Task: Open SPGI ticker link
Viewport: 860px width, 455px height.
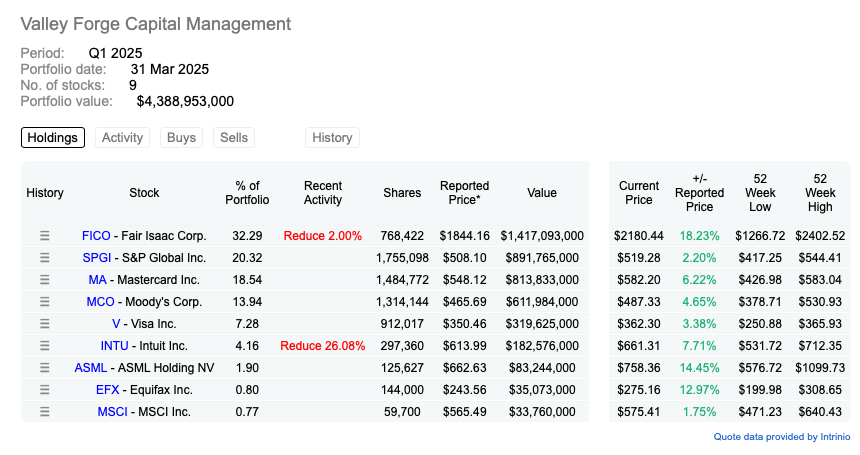Action: tap(97, 258)
